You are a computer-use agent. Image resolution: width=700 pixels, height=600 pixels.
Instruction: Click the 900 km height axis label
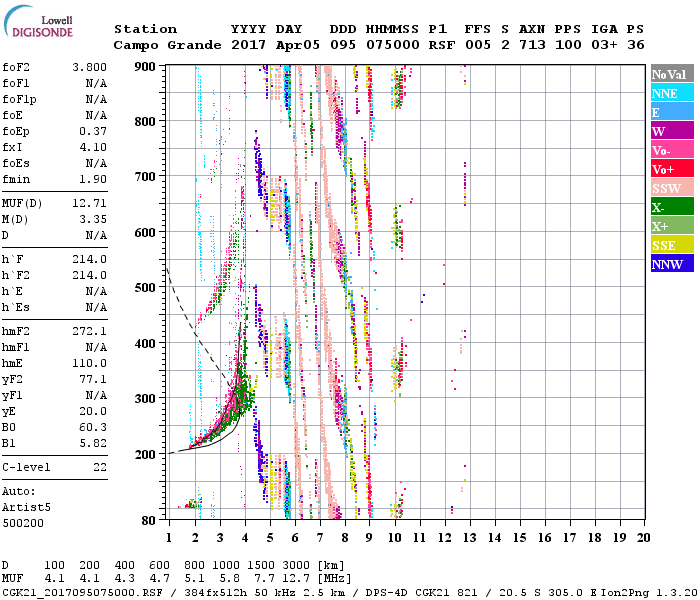click(x=147, y=66)
